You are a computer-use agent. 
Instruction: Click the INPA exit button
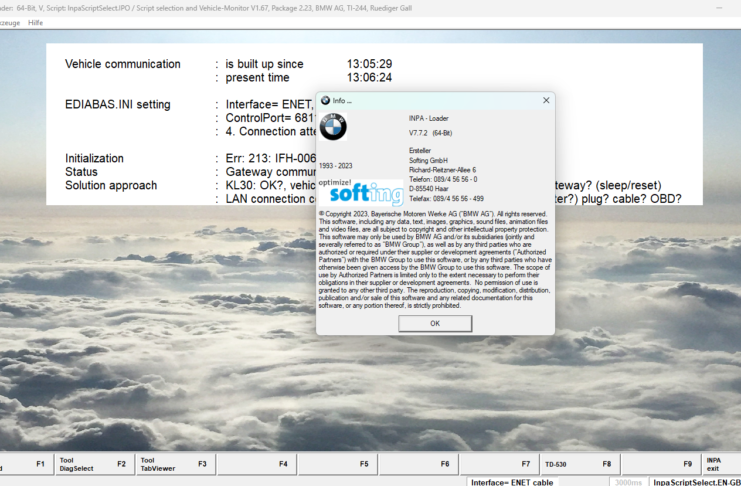pos(722,464)
